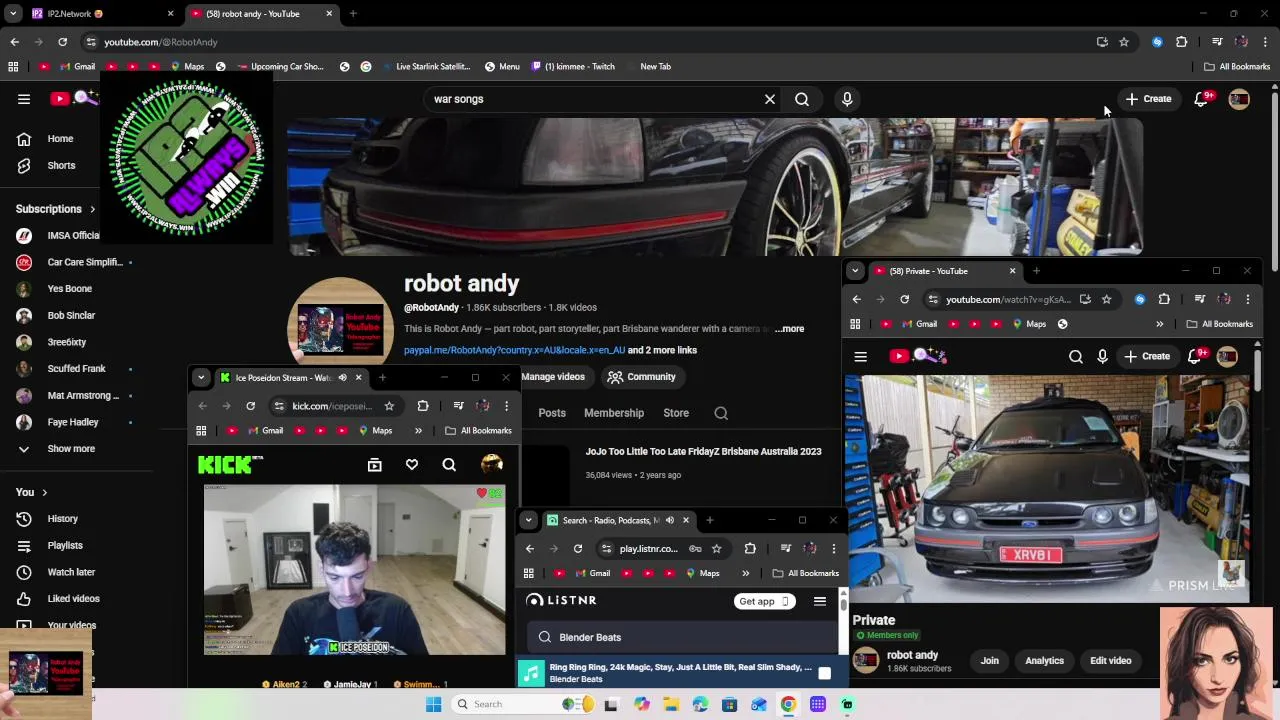Open the Kick user avatar menu
The image size is (1280, 720).
coord(491,465)
